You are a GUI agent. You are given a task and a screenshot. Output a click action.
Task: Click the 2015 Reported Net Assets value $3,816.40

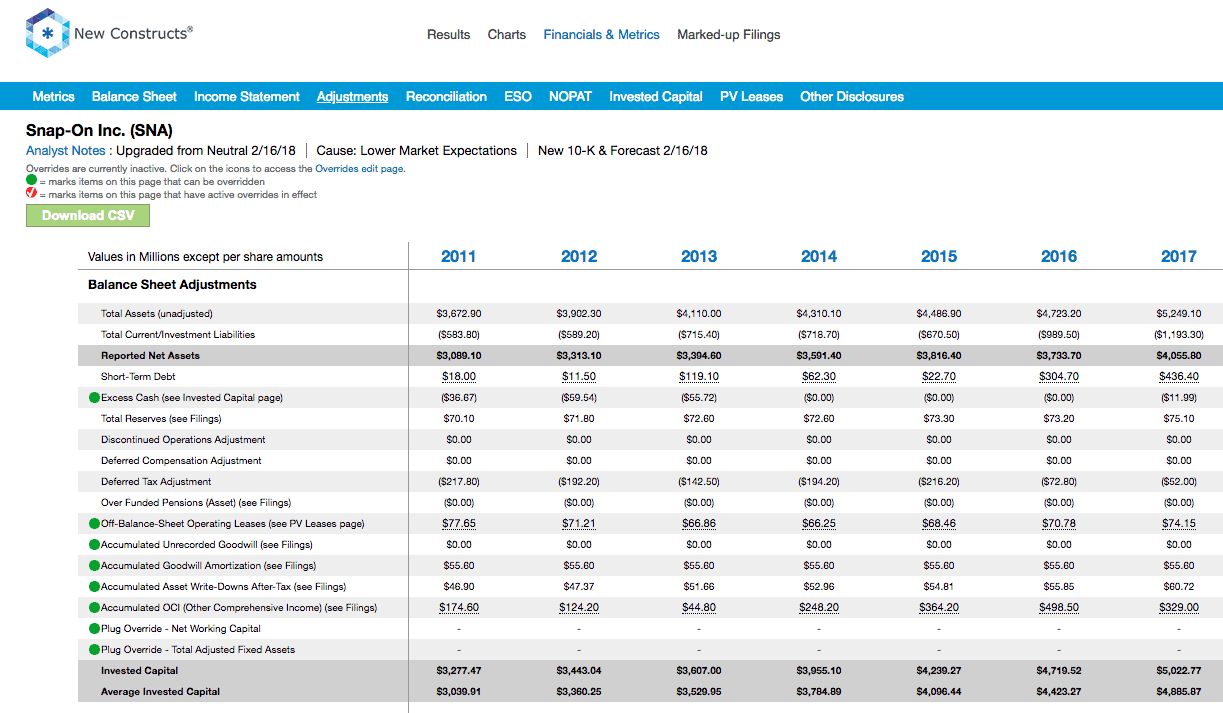click(939, 356)
